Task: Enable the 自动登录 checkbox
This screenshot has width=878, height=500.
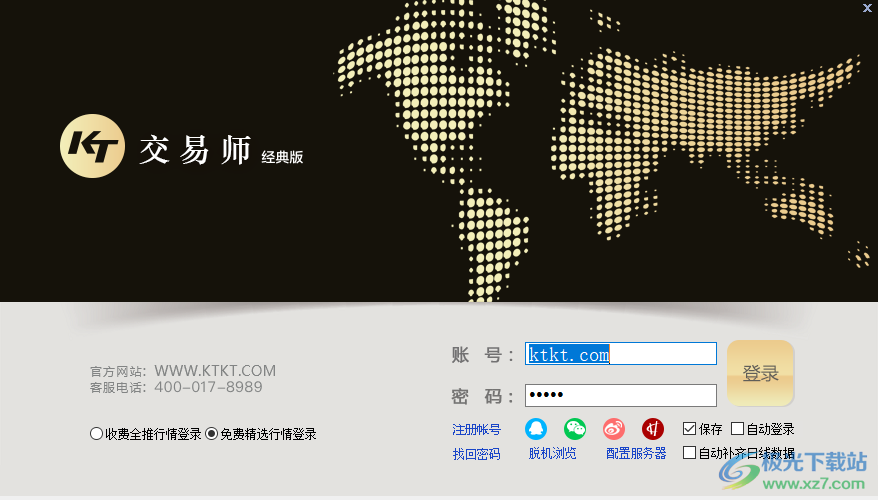Action: pos(737,429)
